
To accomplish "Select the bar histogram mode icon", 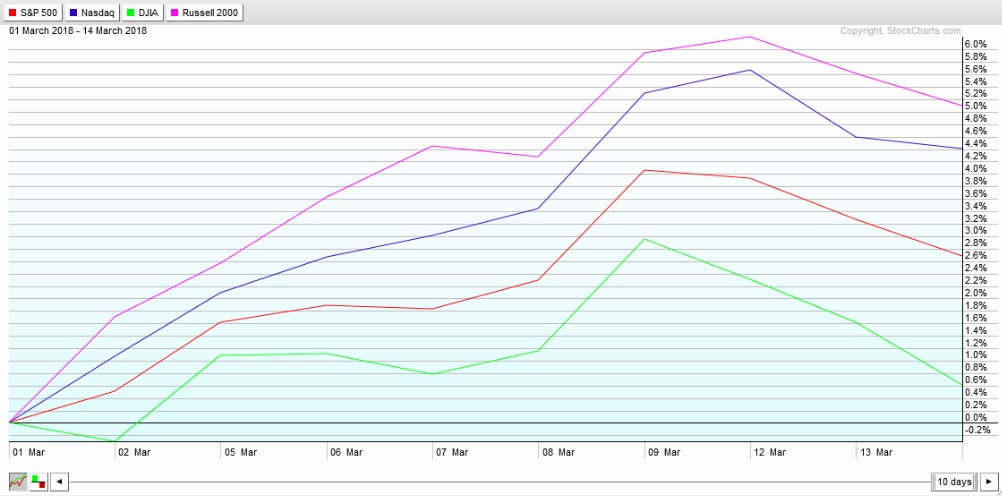I will pos(38,481).
